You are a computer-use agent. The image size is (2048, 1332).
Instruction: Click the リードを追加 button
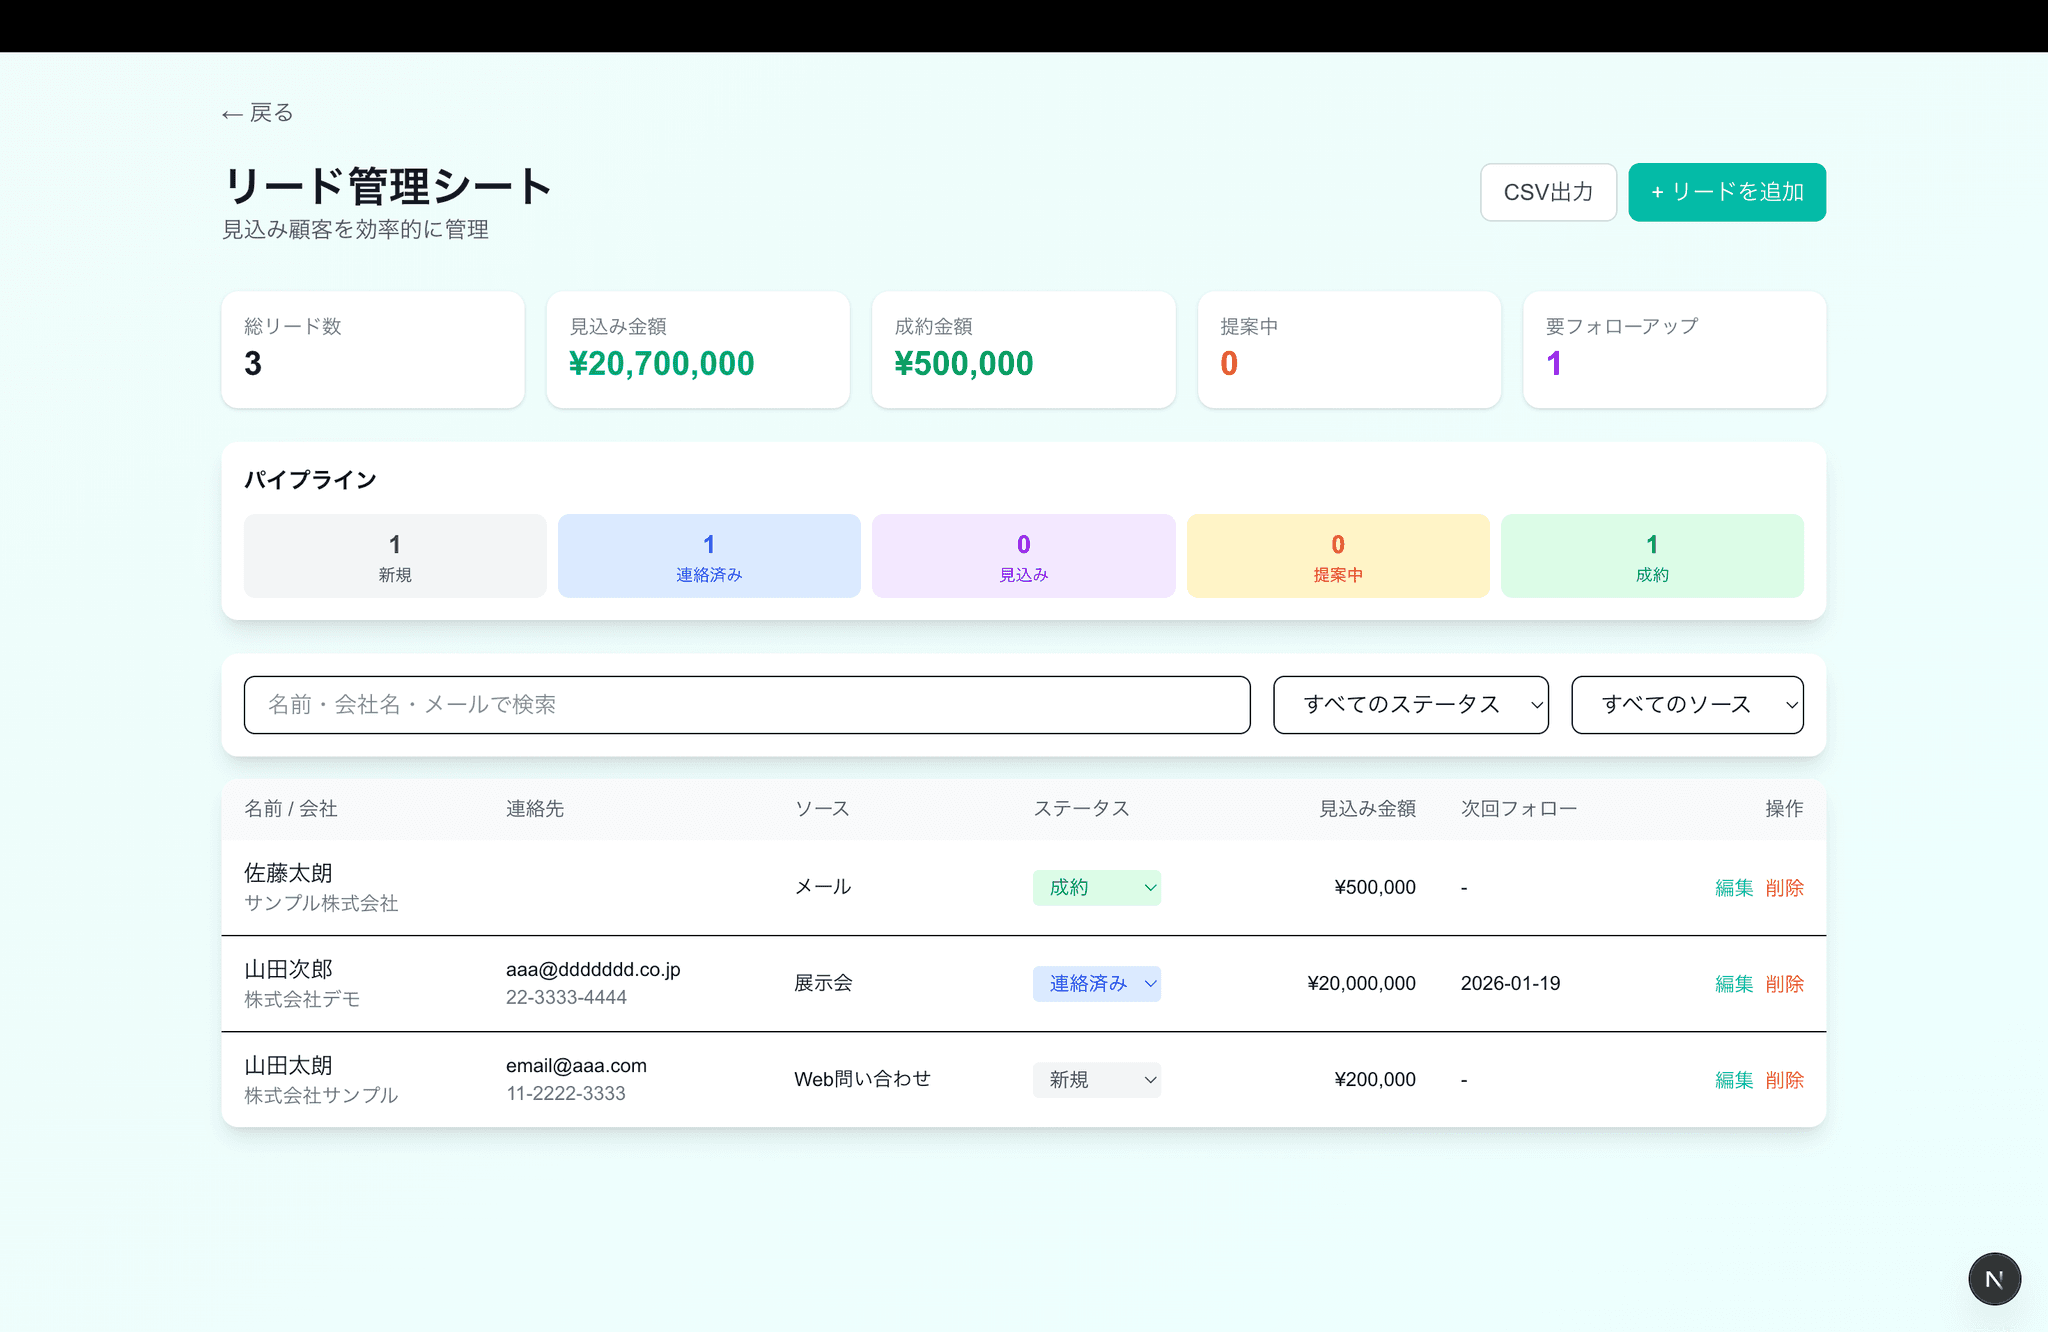click(x=1726, y=192)
